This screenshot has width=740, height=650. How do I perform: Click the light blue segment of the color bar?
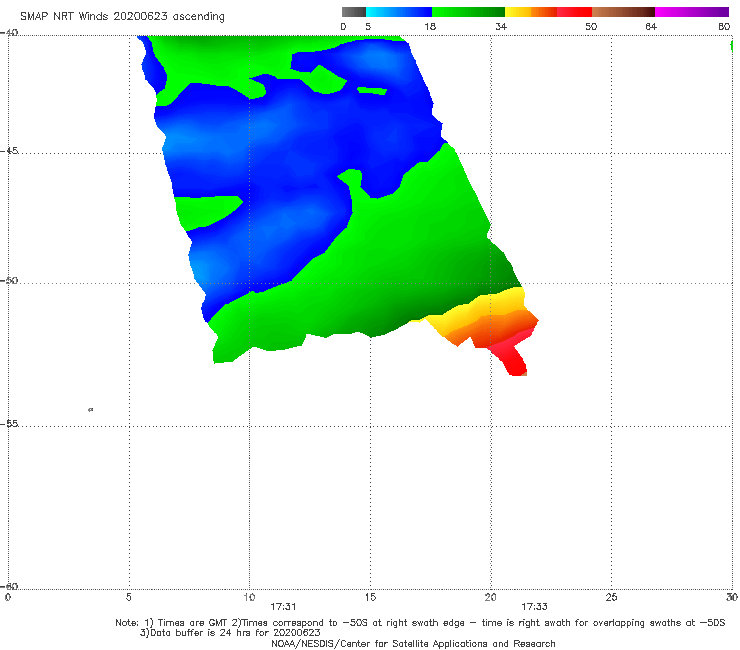coord(399,12)
